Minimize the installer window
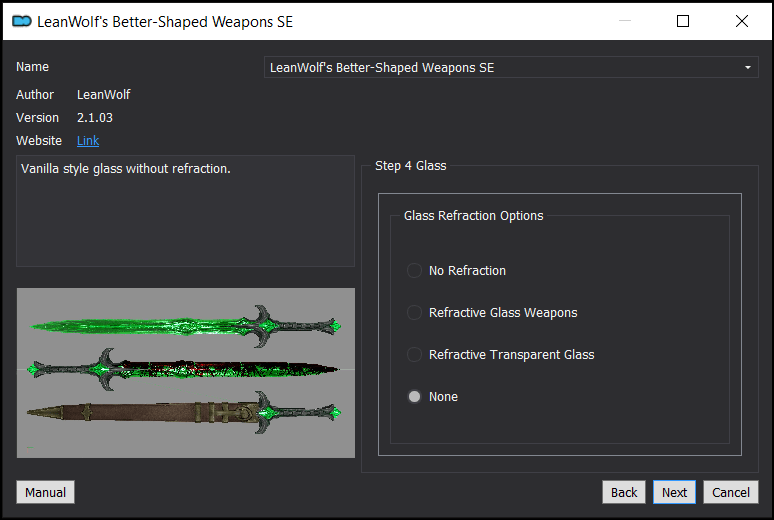The image size is (774, 520). click(625, 21)
